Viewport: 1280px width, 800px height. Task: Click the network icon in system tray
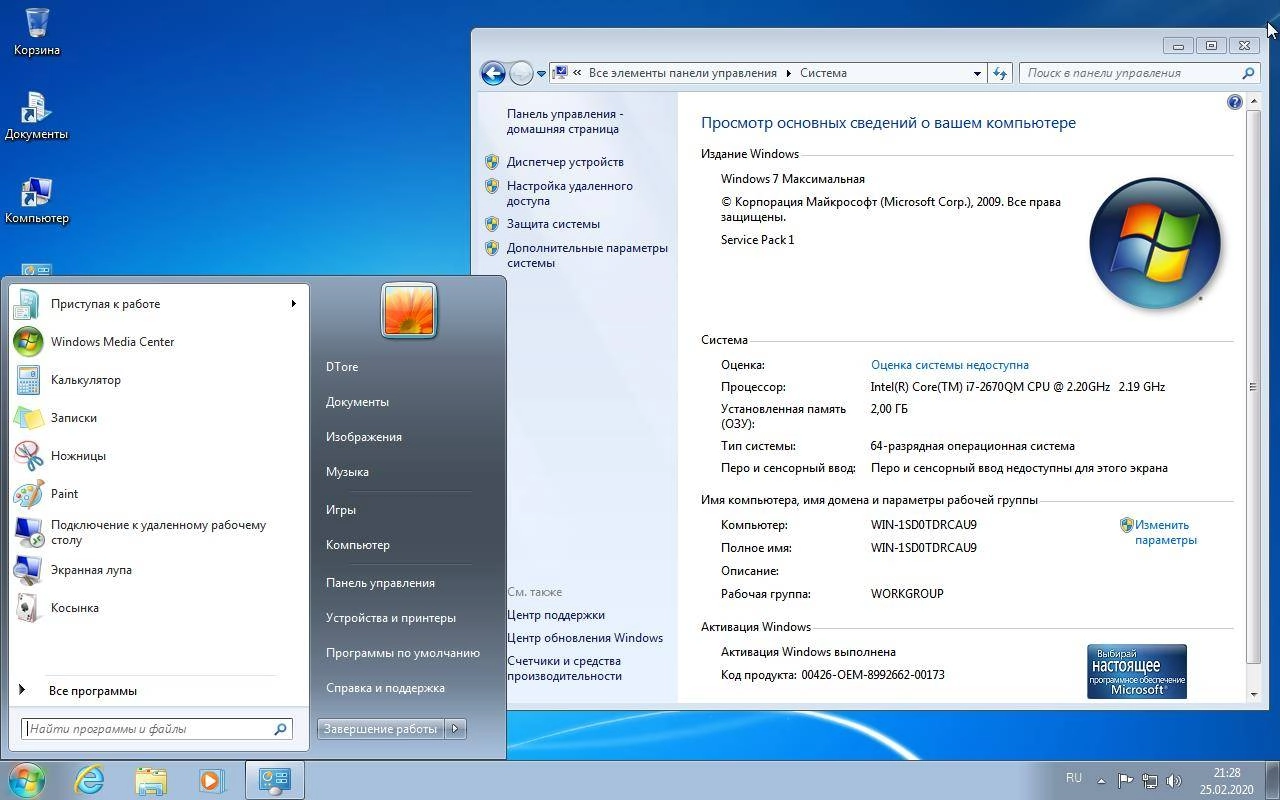(x=1150, y=781)
